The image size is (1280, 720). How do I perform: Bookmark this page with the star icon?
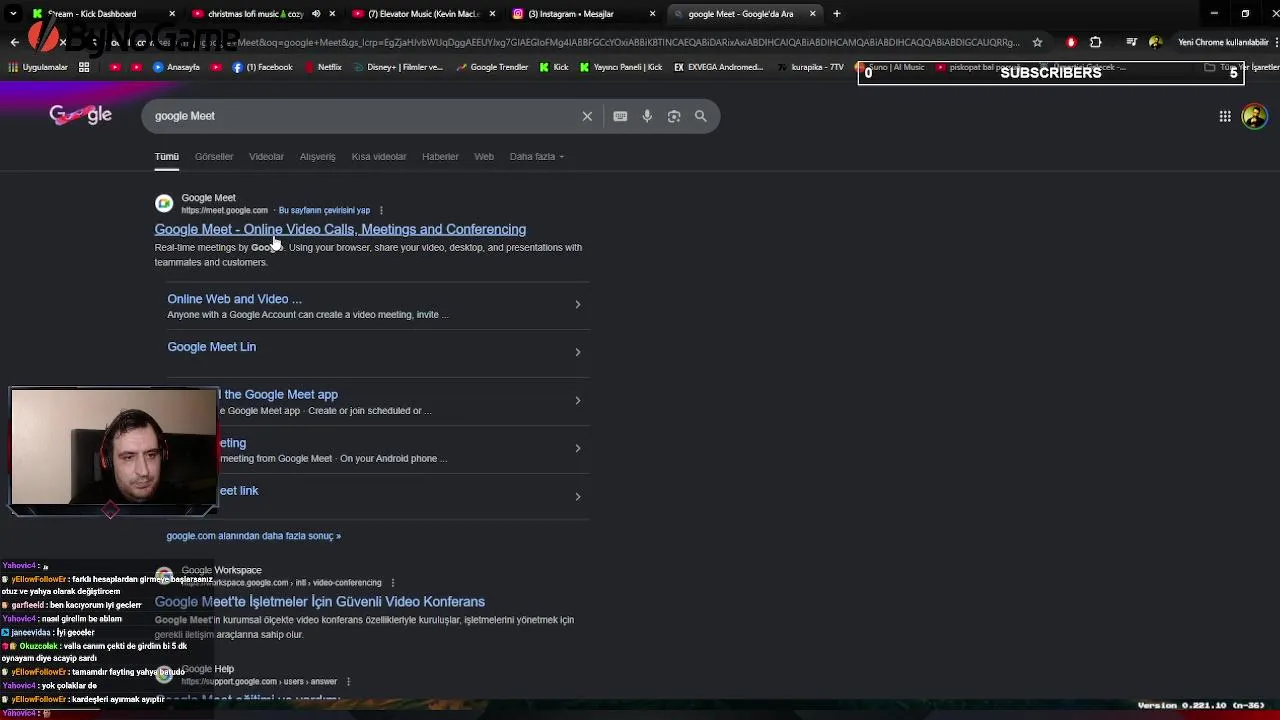click(x=1037, y=42)
